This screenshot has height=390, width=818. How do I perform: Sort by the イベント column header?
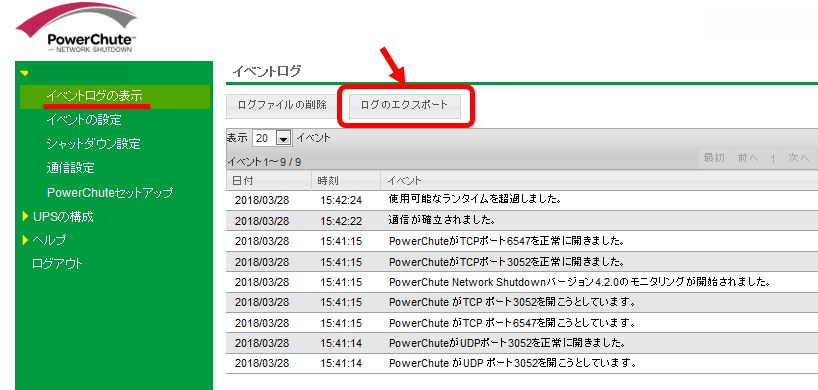coord(404,180)
